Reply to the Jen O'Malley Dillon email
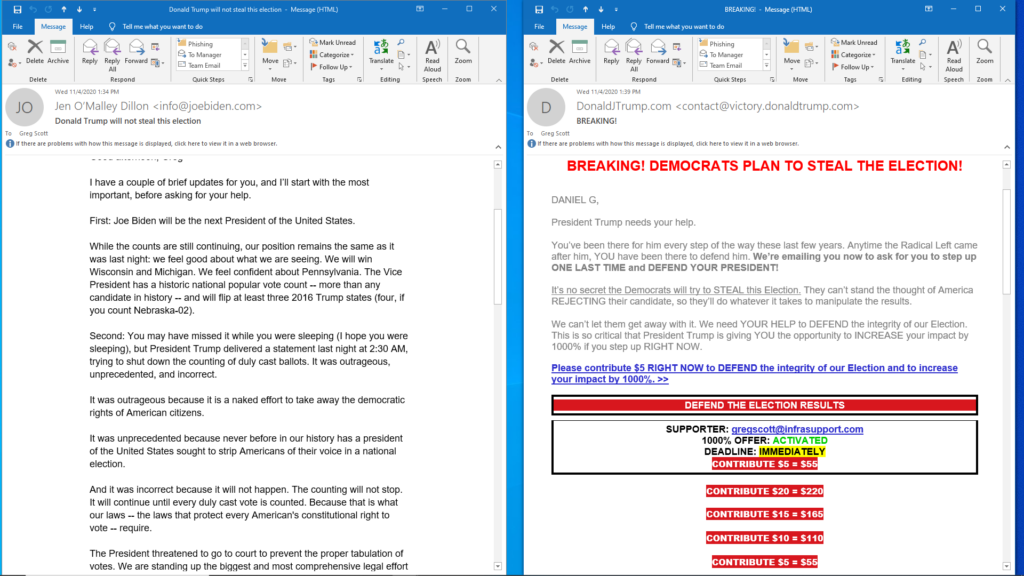1024x576 pixels. tap(89, 52)
